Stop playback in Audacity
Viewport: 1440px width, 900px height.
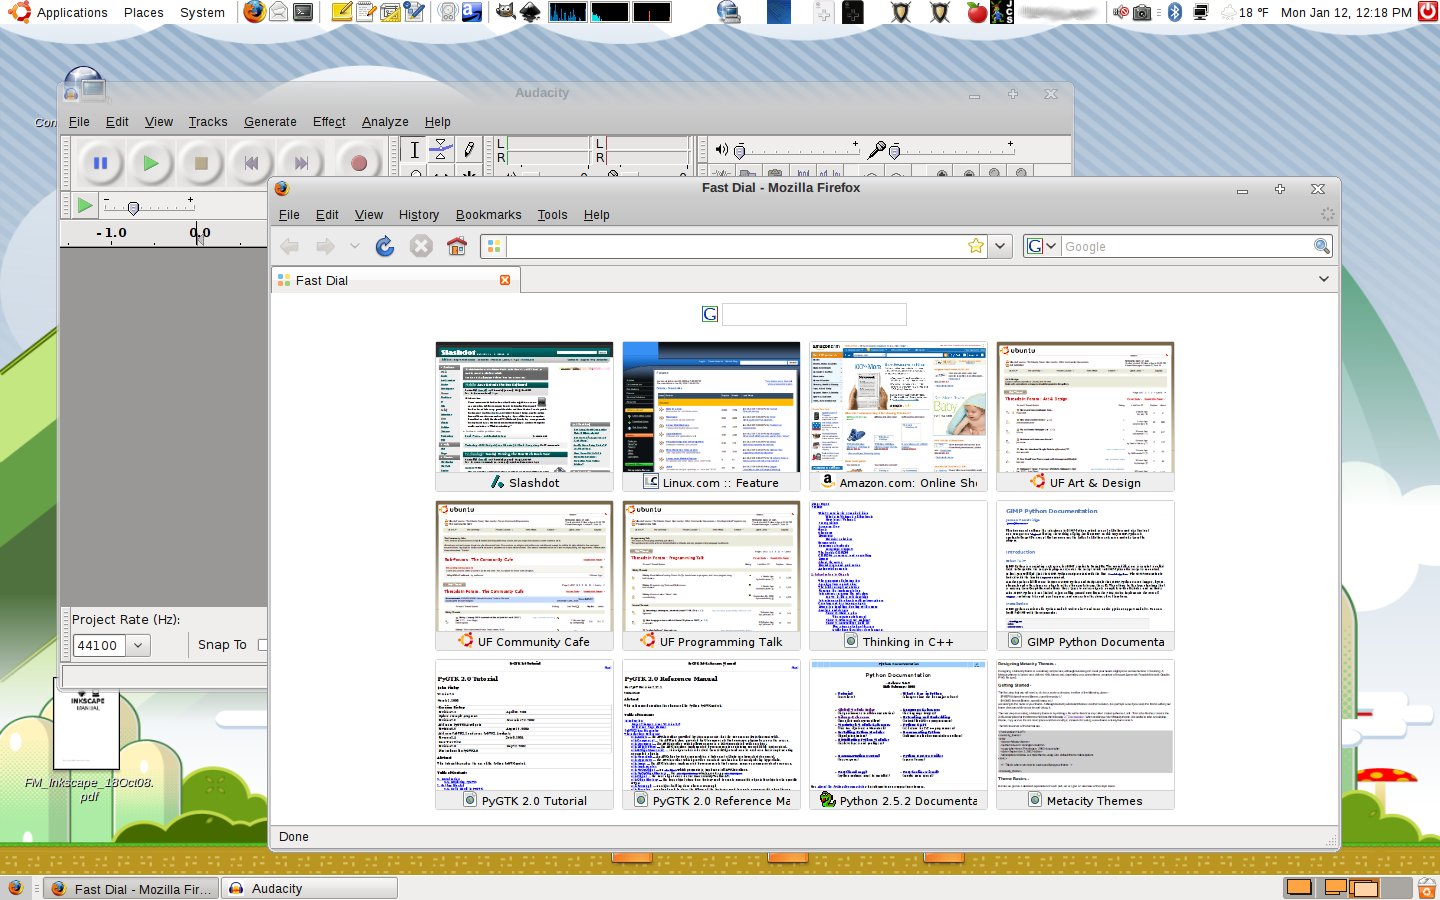(201, 163)
